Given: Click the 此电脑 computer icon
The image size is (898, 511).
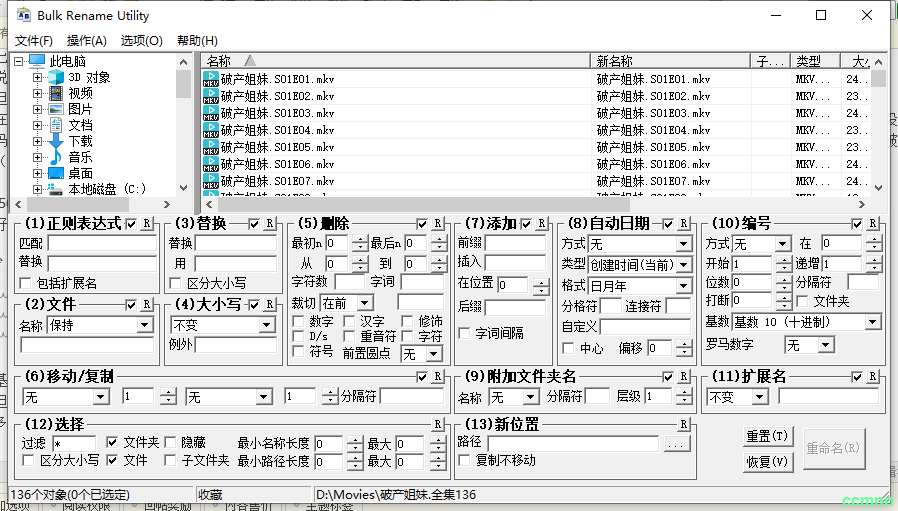Looking at the screenshot, I should (x=38, y=62).
